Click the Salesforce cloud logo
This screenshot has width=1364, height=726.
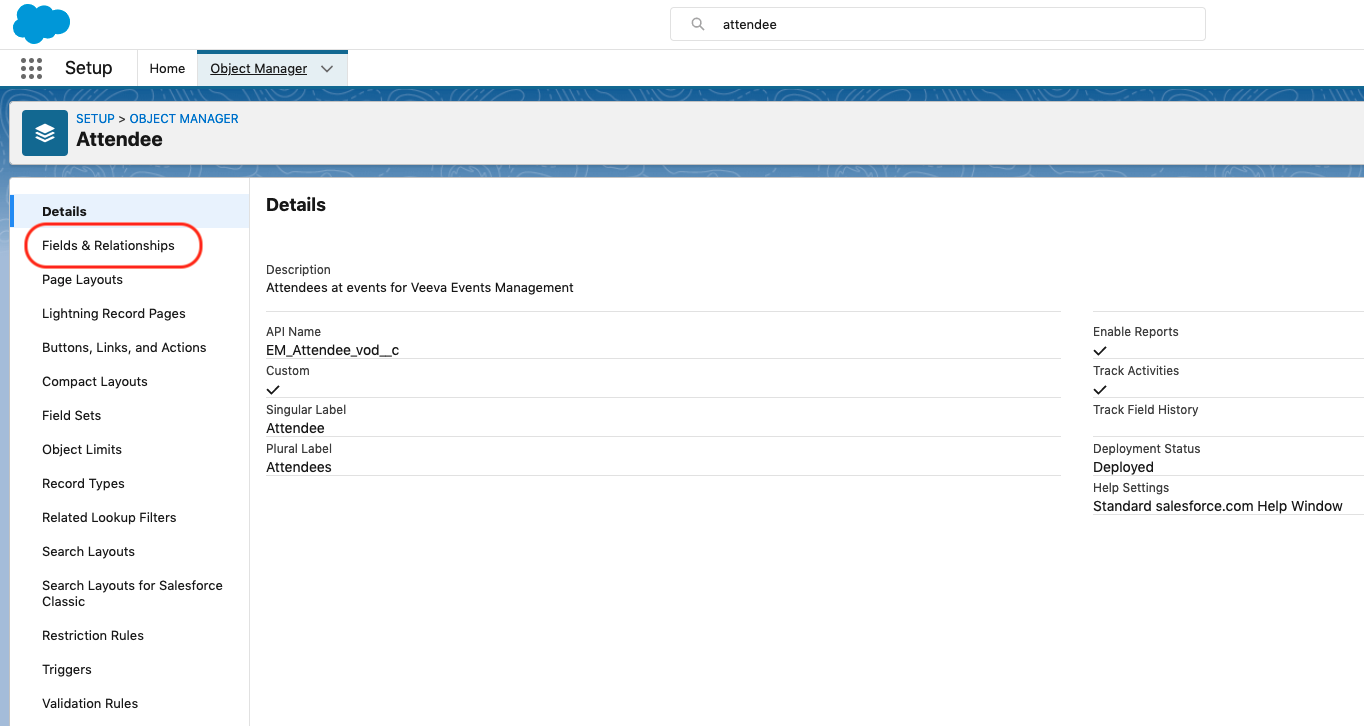[x=41, y=23]
